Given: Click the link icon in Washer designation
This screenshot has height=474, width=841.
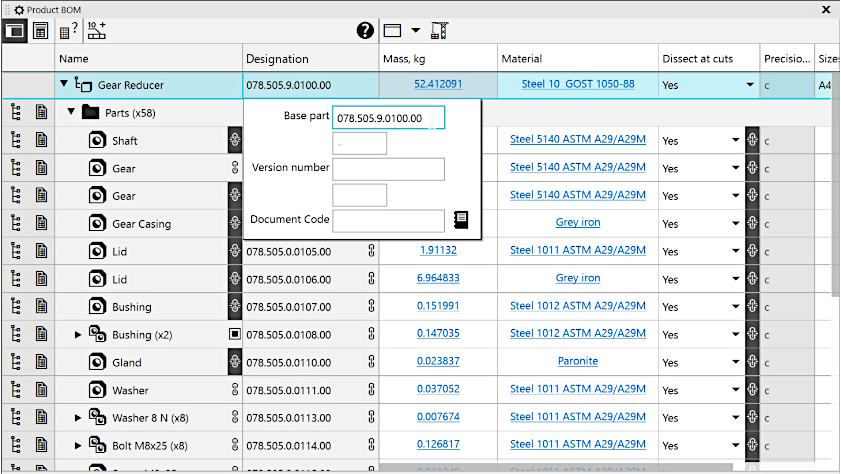Looking at the screenshot, I should [x=371, y=390].
